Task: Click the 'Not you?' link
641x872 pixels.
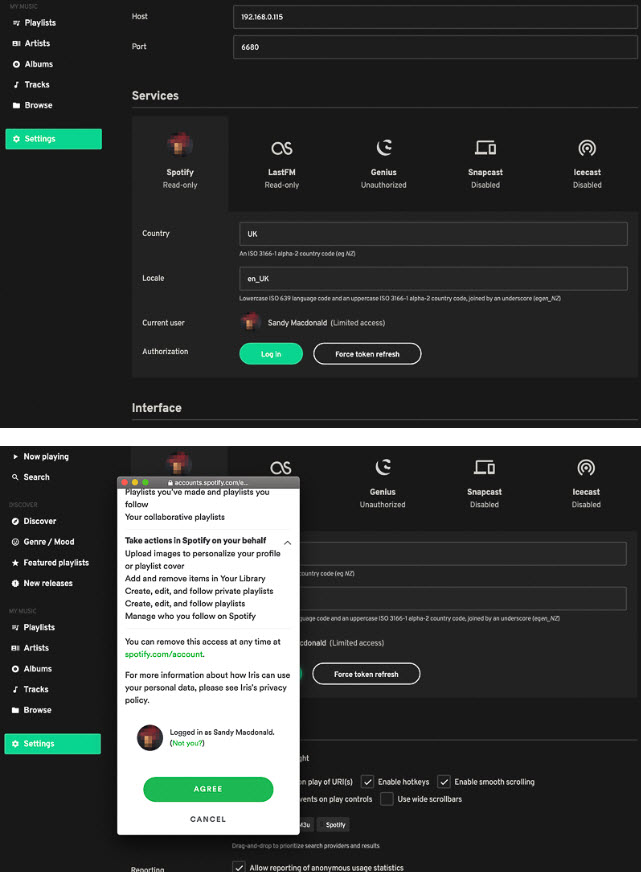Action: point(187,743)
